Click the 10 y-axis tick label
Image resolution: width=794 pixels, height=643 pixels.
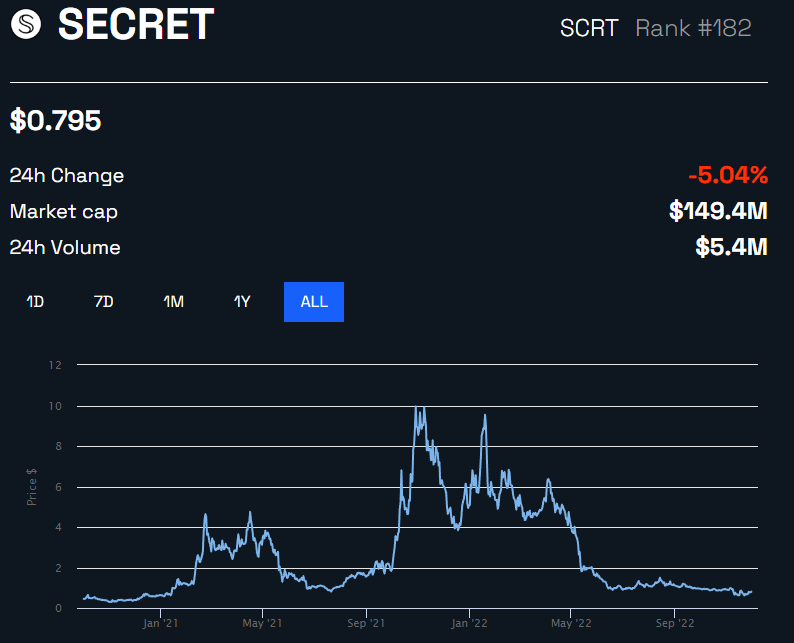[x=55, y=406]
